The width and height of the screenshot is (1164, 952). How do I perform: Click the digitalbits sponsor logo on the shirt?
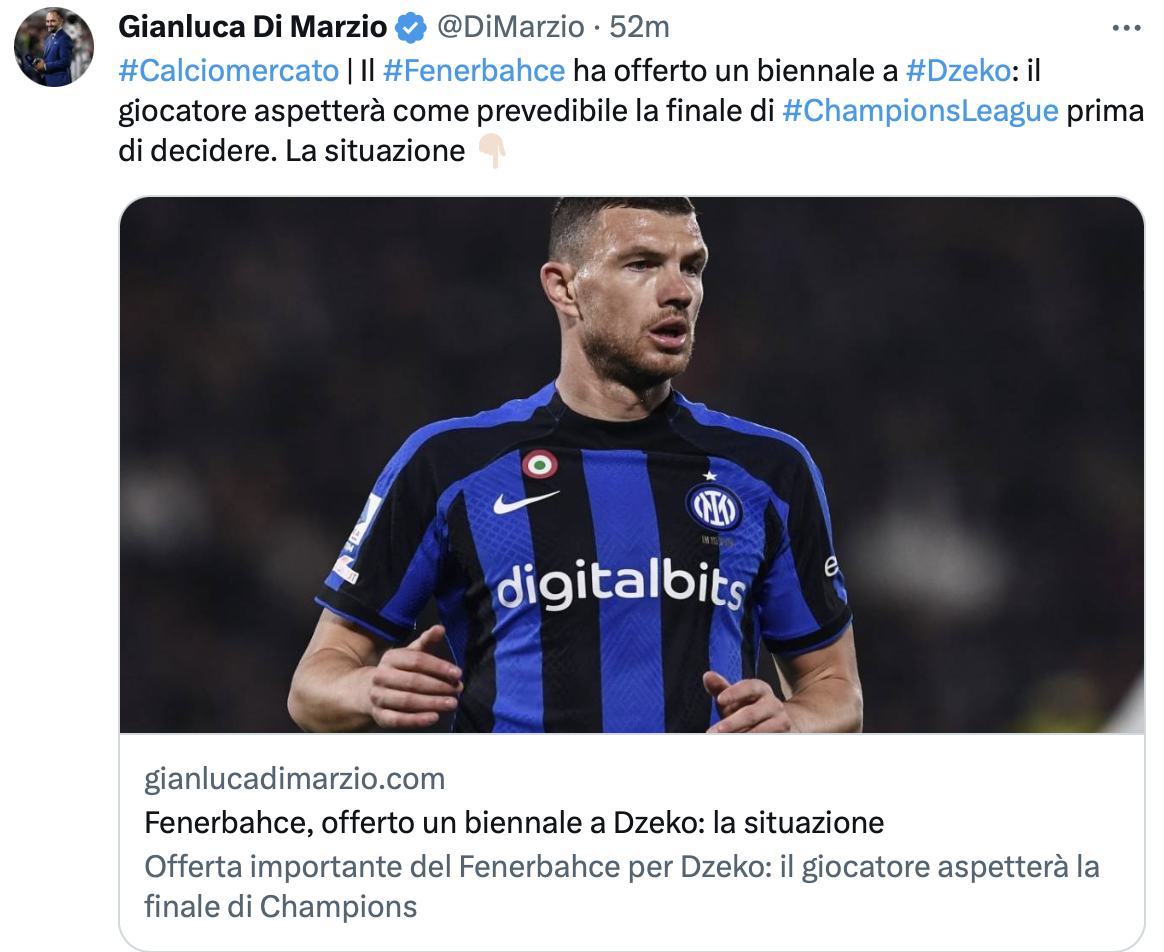pyautogui.click(x=620, y=584)
